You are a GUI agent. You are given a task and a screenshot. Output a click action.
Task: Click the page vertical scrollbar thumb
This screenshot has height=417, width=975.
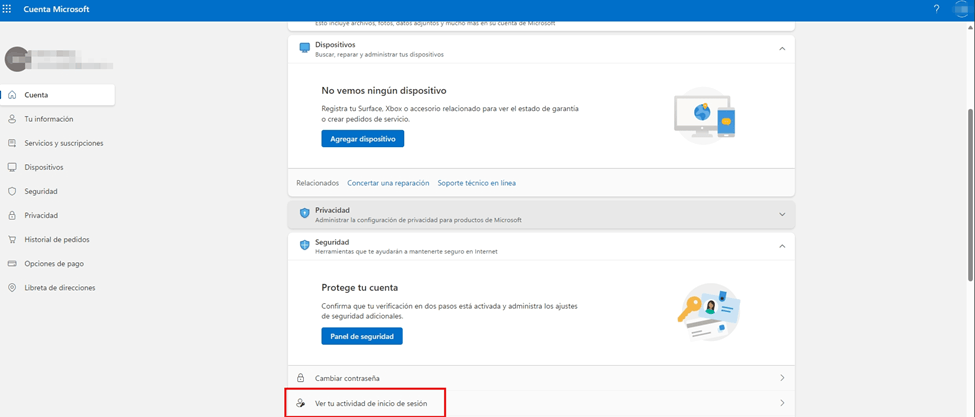[971, 194]
